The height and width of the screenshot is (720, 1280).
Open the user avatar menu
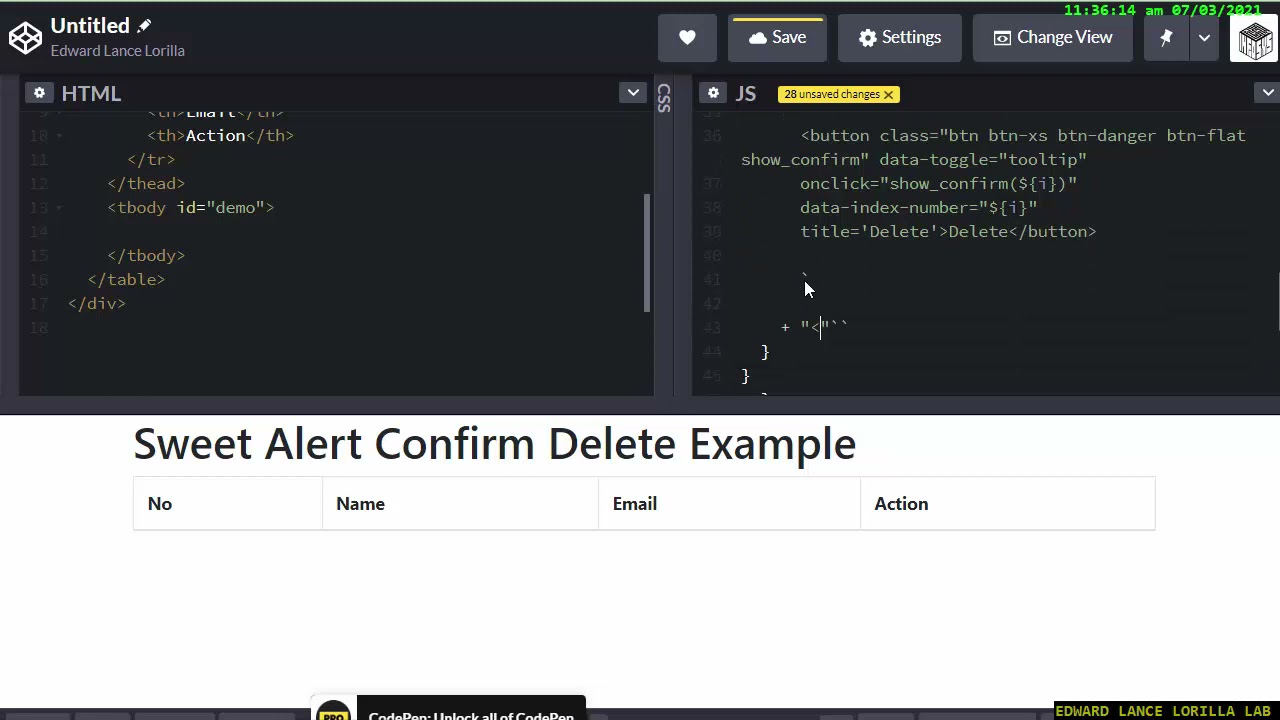coord(1254,40)
